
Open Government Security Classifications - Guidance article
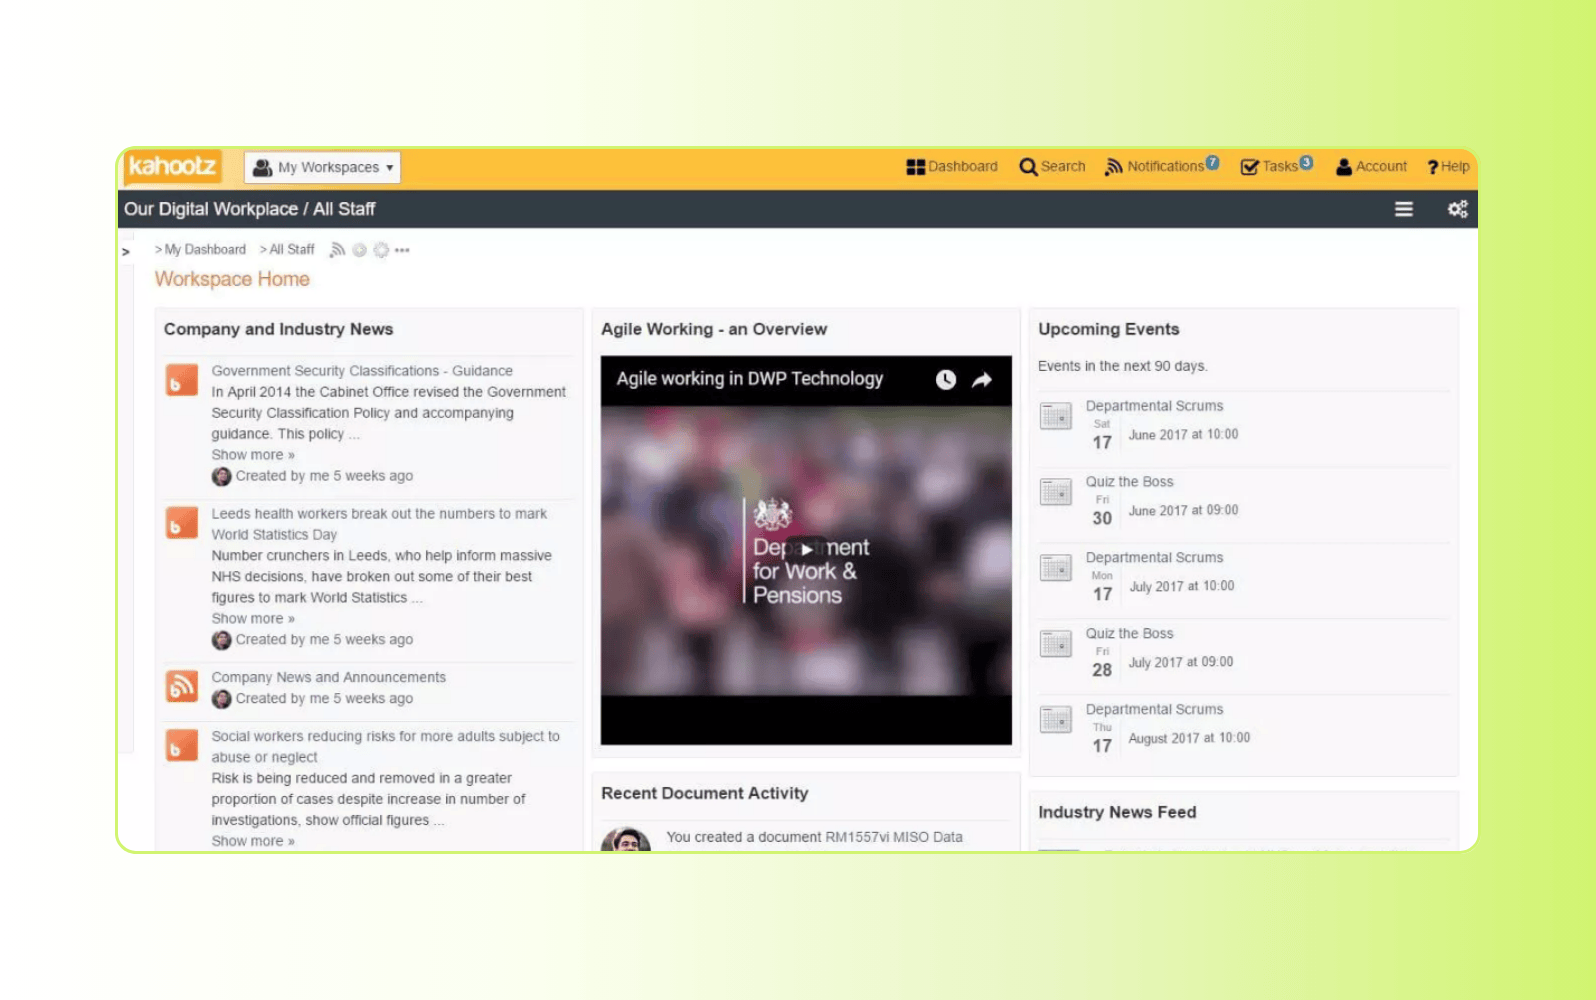coord(362,371)
